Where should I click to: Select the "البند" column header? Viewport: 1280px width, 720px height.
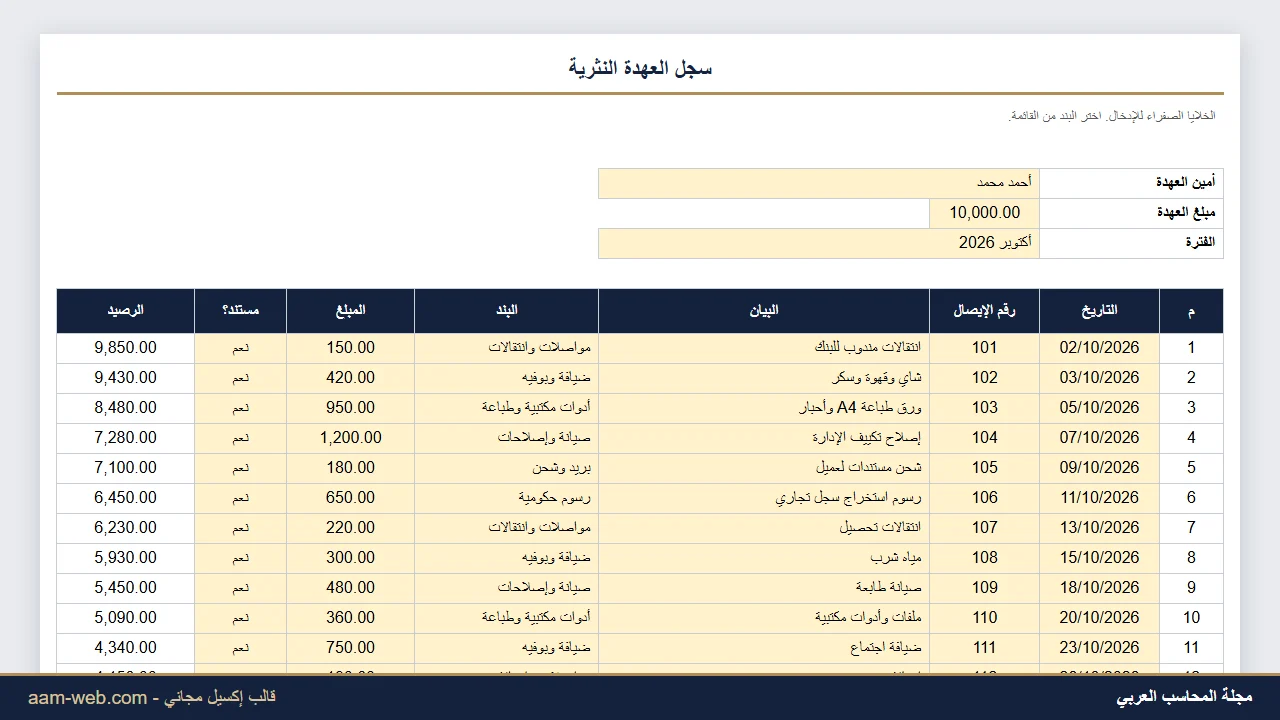(x=507, y=311)
